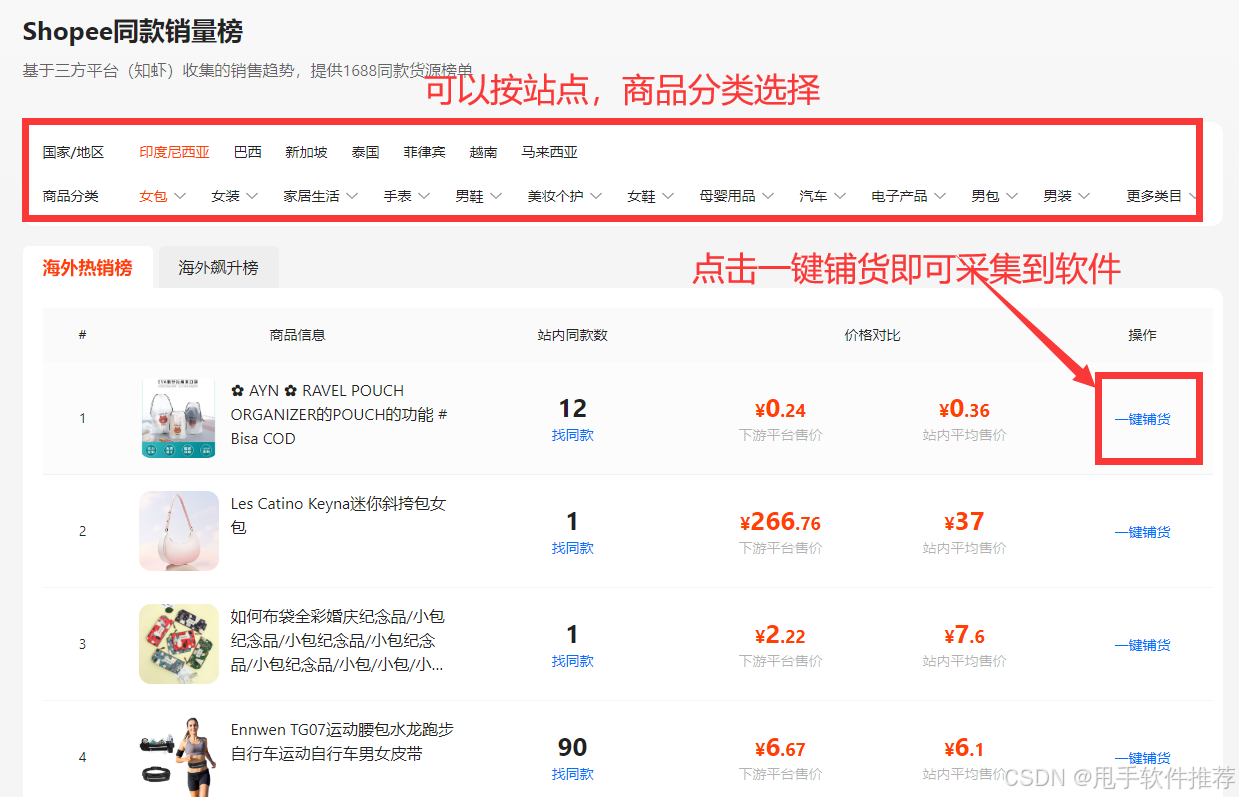Click 站内同款数 column header
This screenshot has height=797, width=1239.
[x=572, y=335]
